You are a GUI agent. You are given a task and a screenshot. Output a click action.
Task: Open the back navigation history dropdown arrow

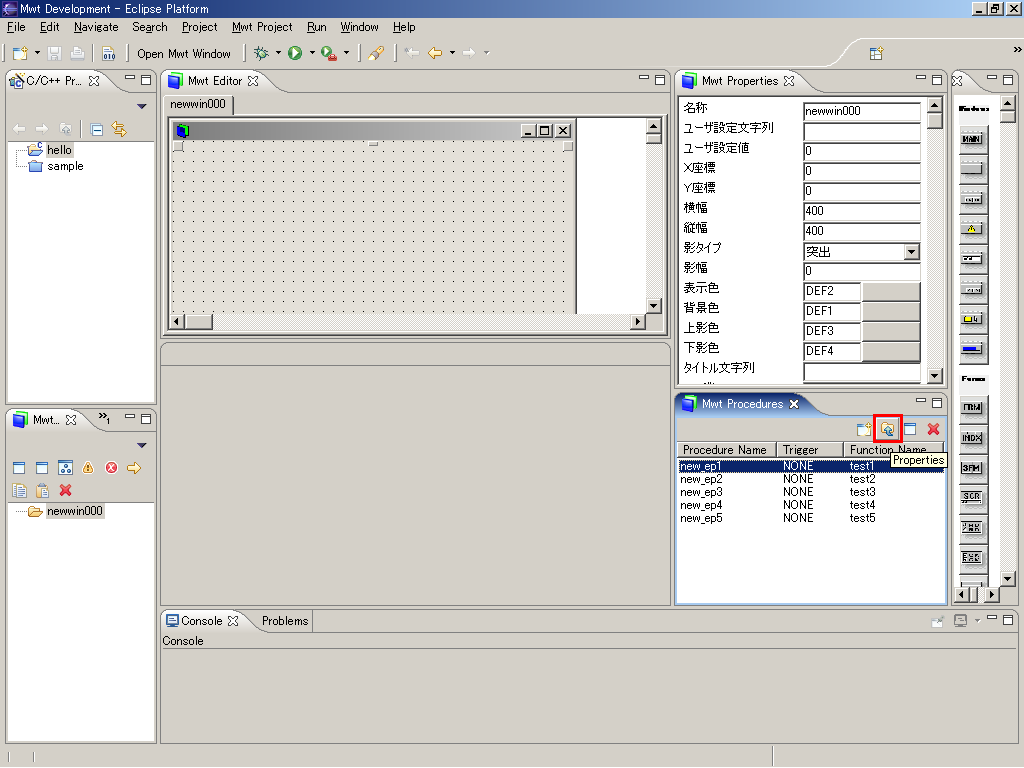point(452,53)
